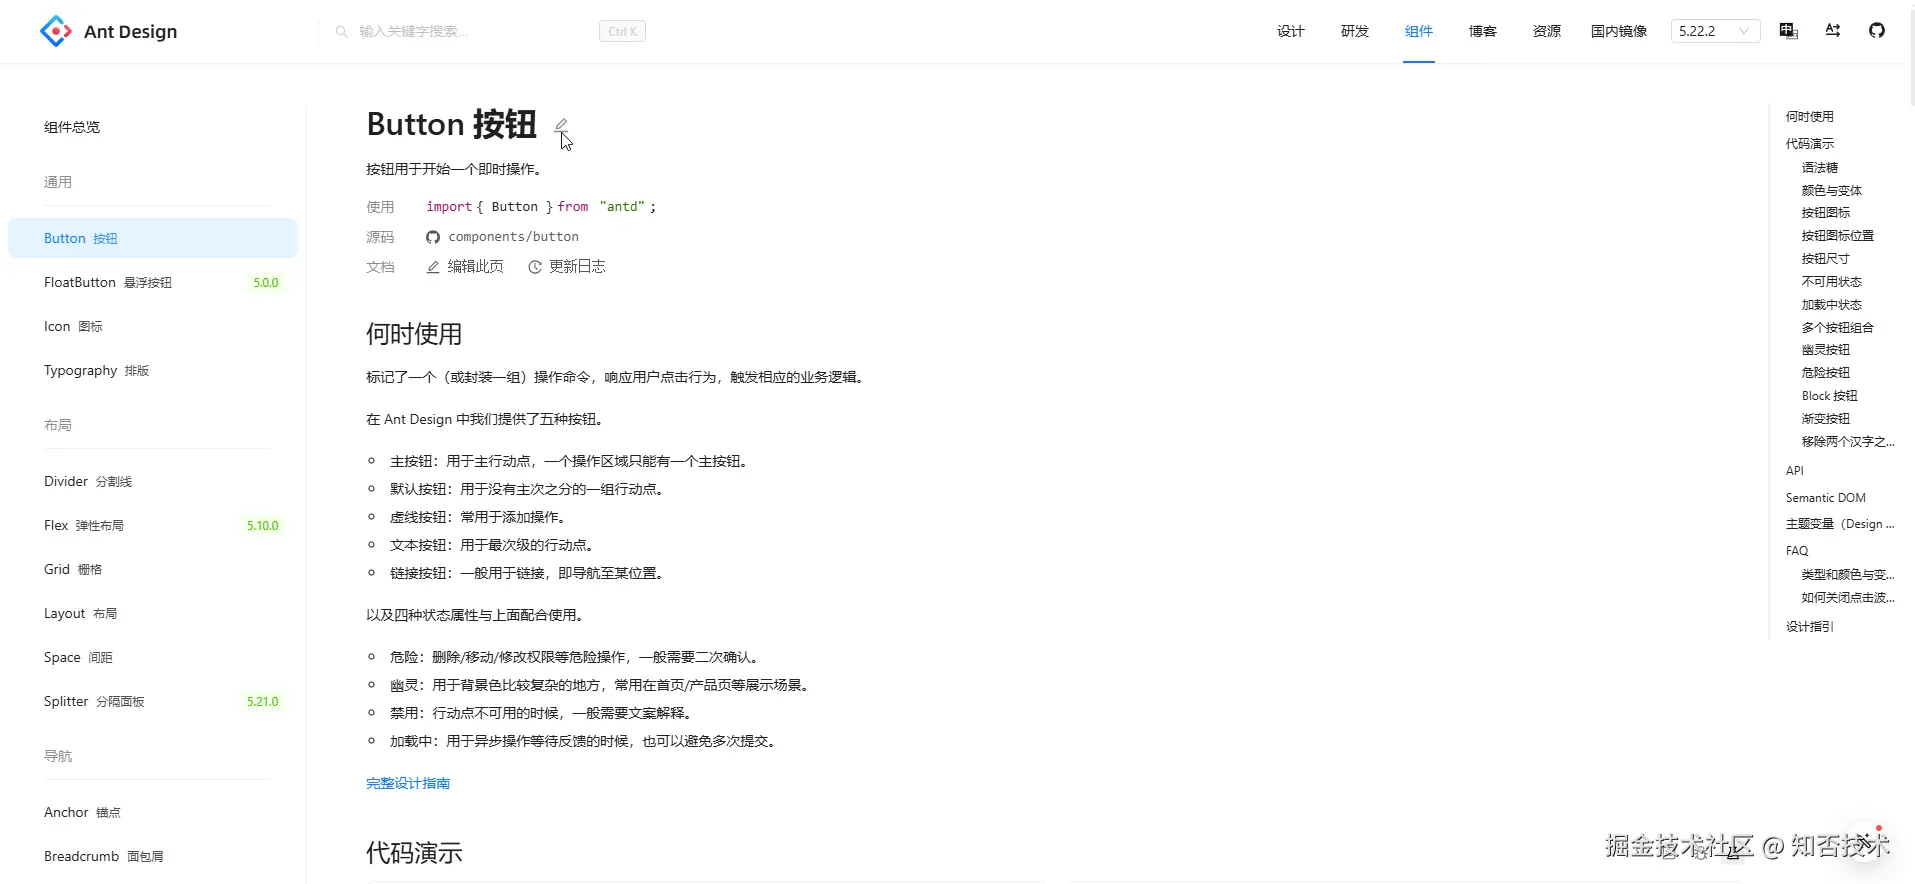1915x884 pixels.
Task: Open the 国内镜像 link
Action: coord(1619,31)
